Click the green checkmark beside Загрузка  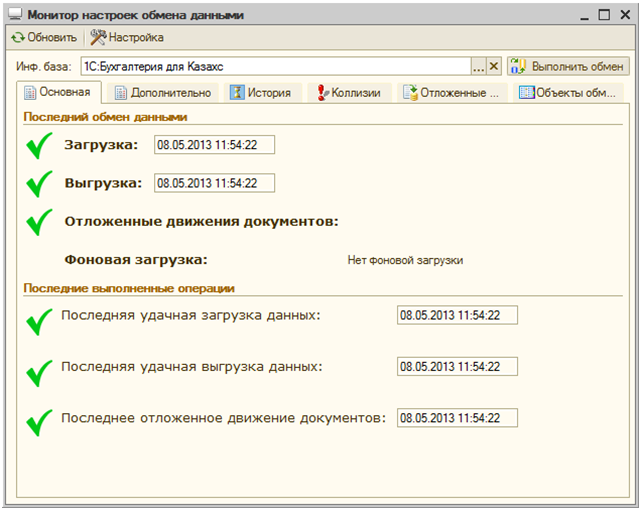click(x=38, y=146)
